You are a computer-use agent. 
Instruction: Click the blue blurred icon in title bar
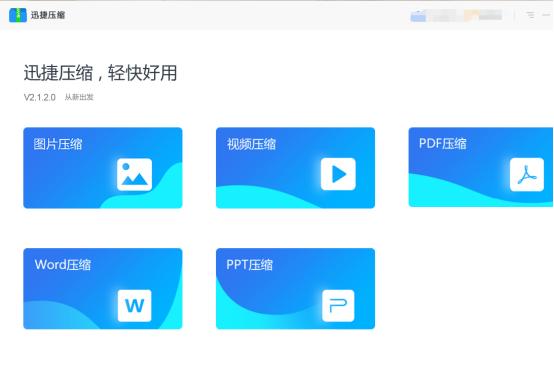pos(418,16)
